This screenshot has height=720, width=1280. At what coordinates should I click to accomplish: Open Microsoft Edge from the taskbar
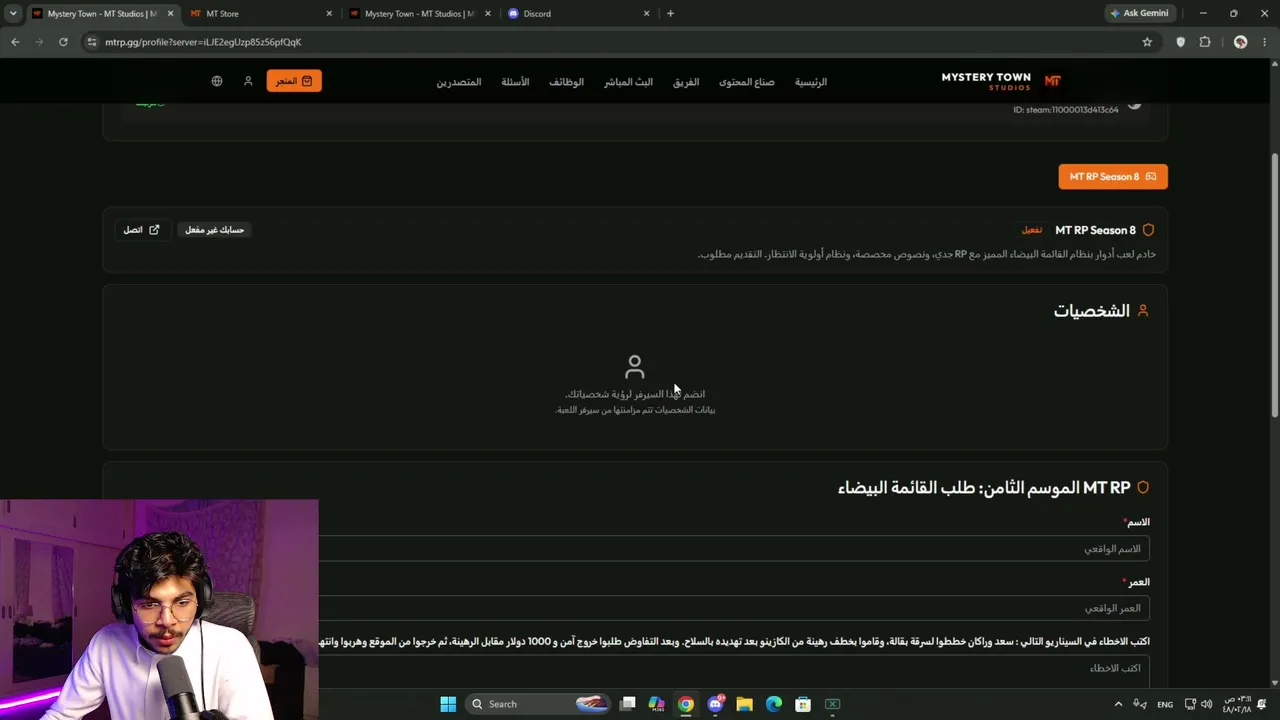[774, 704]
